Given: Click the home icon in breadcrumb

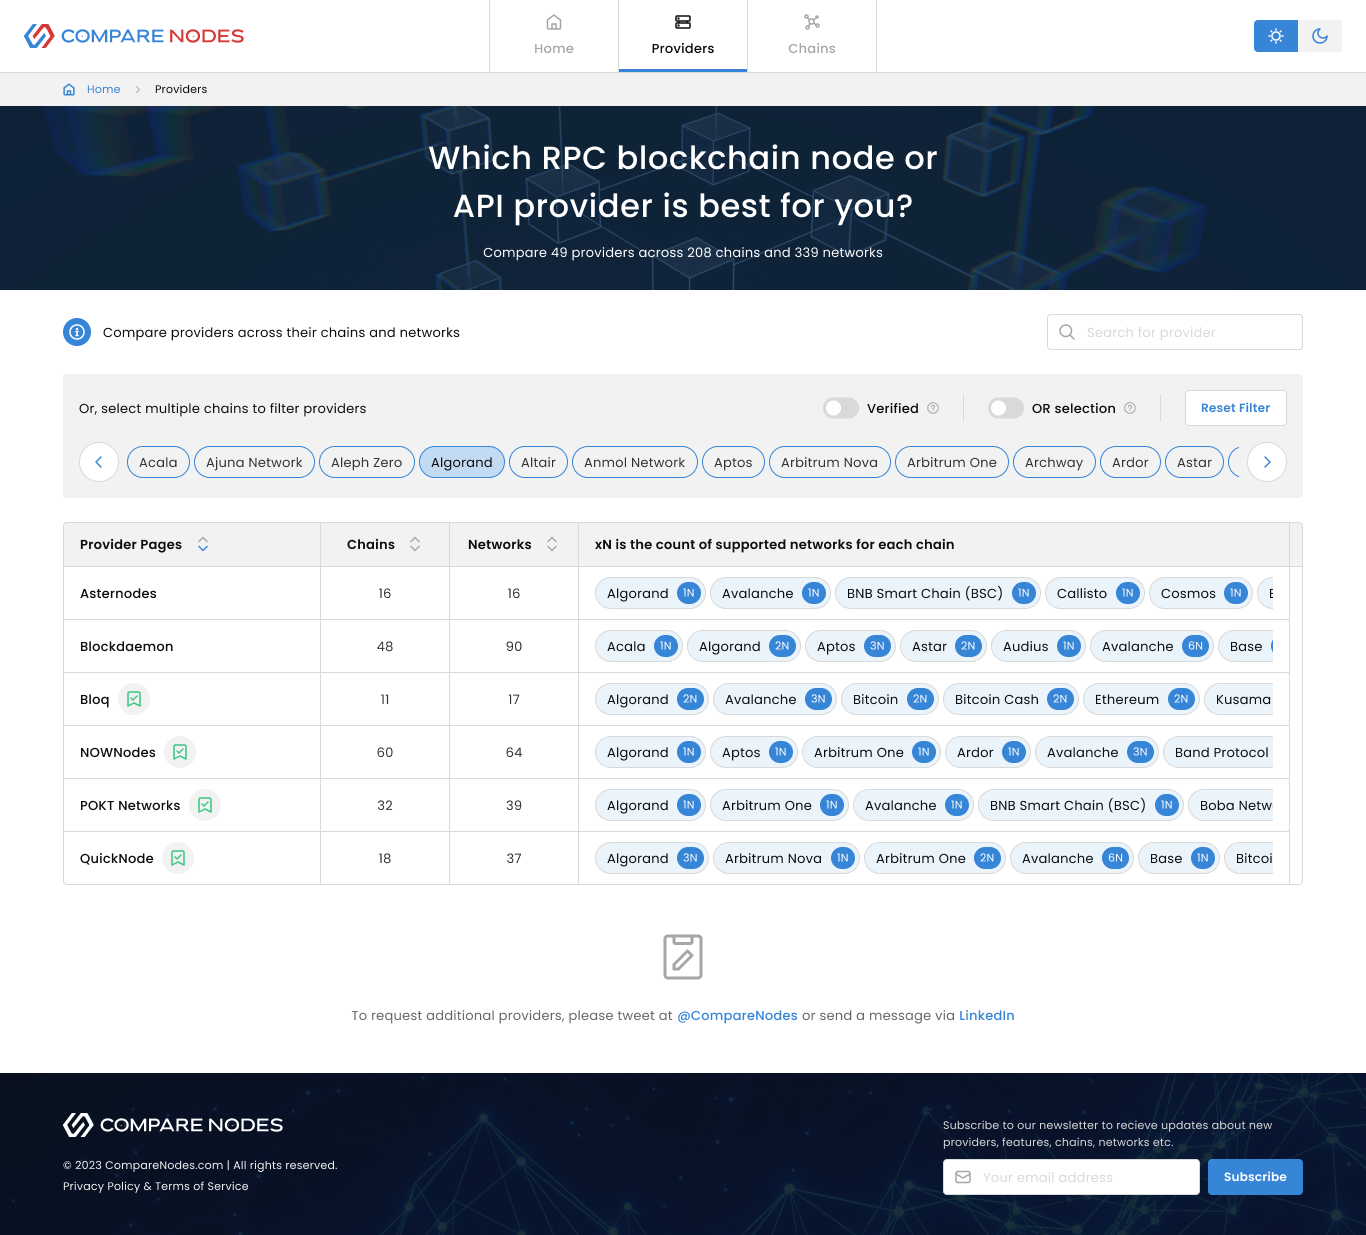Looking at the screenshot, I should 69,89.
